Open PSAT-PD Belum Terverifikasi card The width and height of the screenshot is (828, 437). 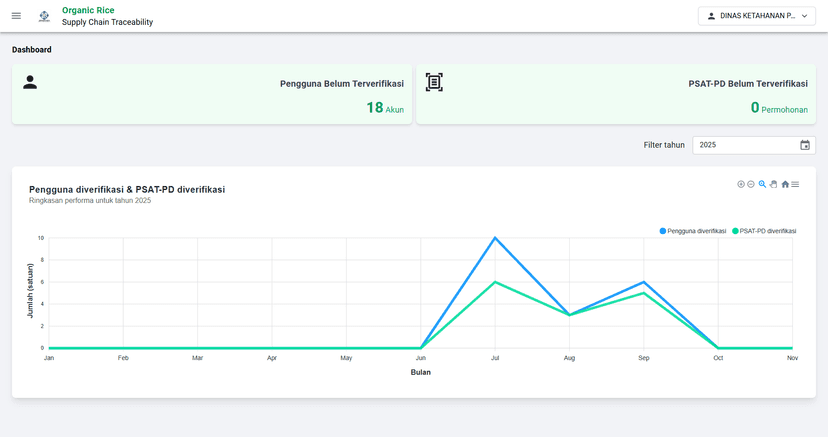[x=615, y=94]
